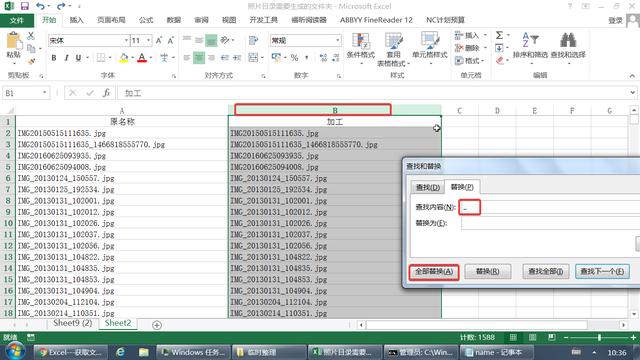Click Replace All button

pos(434,272)
